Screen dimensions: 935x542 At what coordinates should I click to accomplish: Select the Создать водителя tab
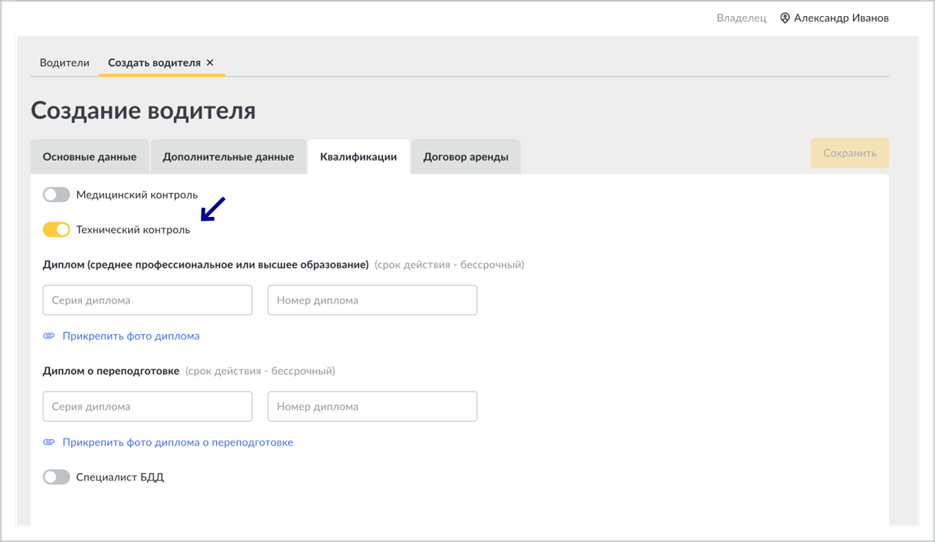pyautogui.click(x=154, y=63)
